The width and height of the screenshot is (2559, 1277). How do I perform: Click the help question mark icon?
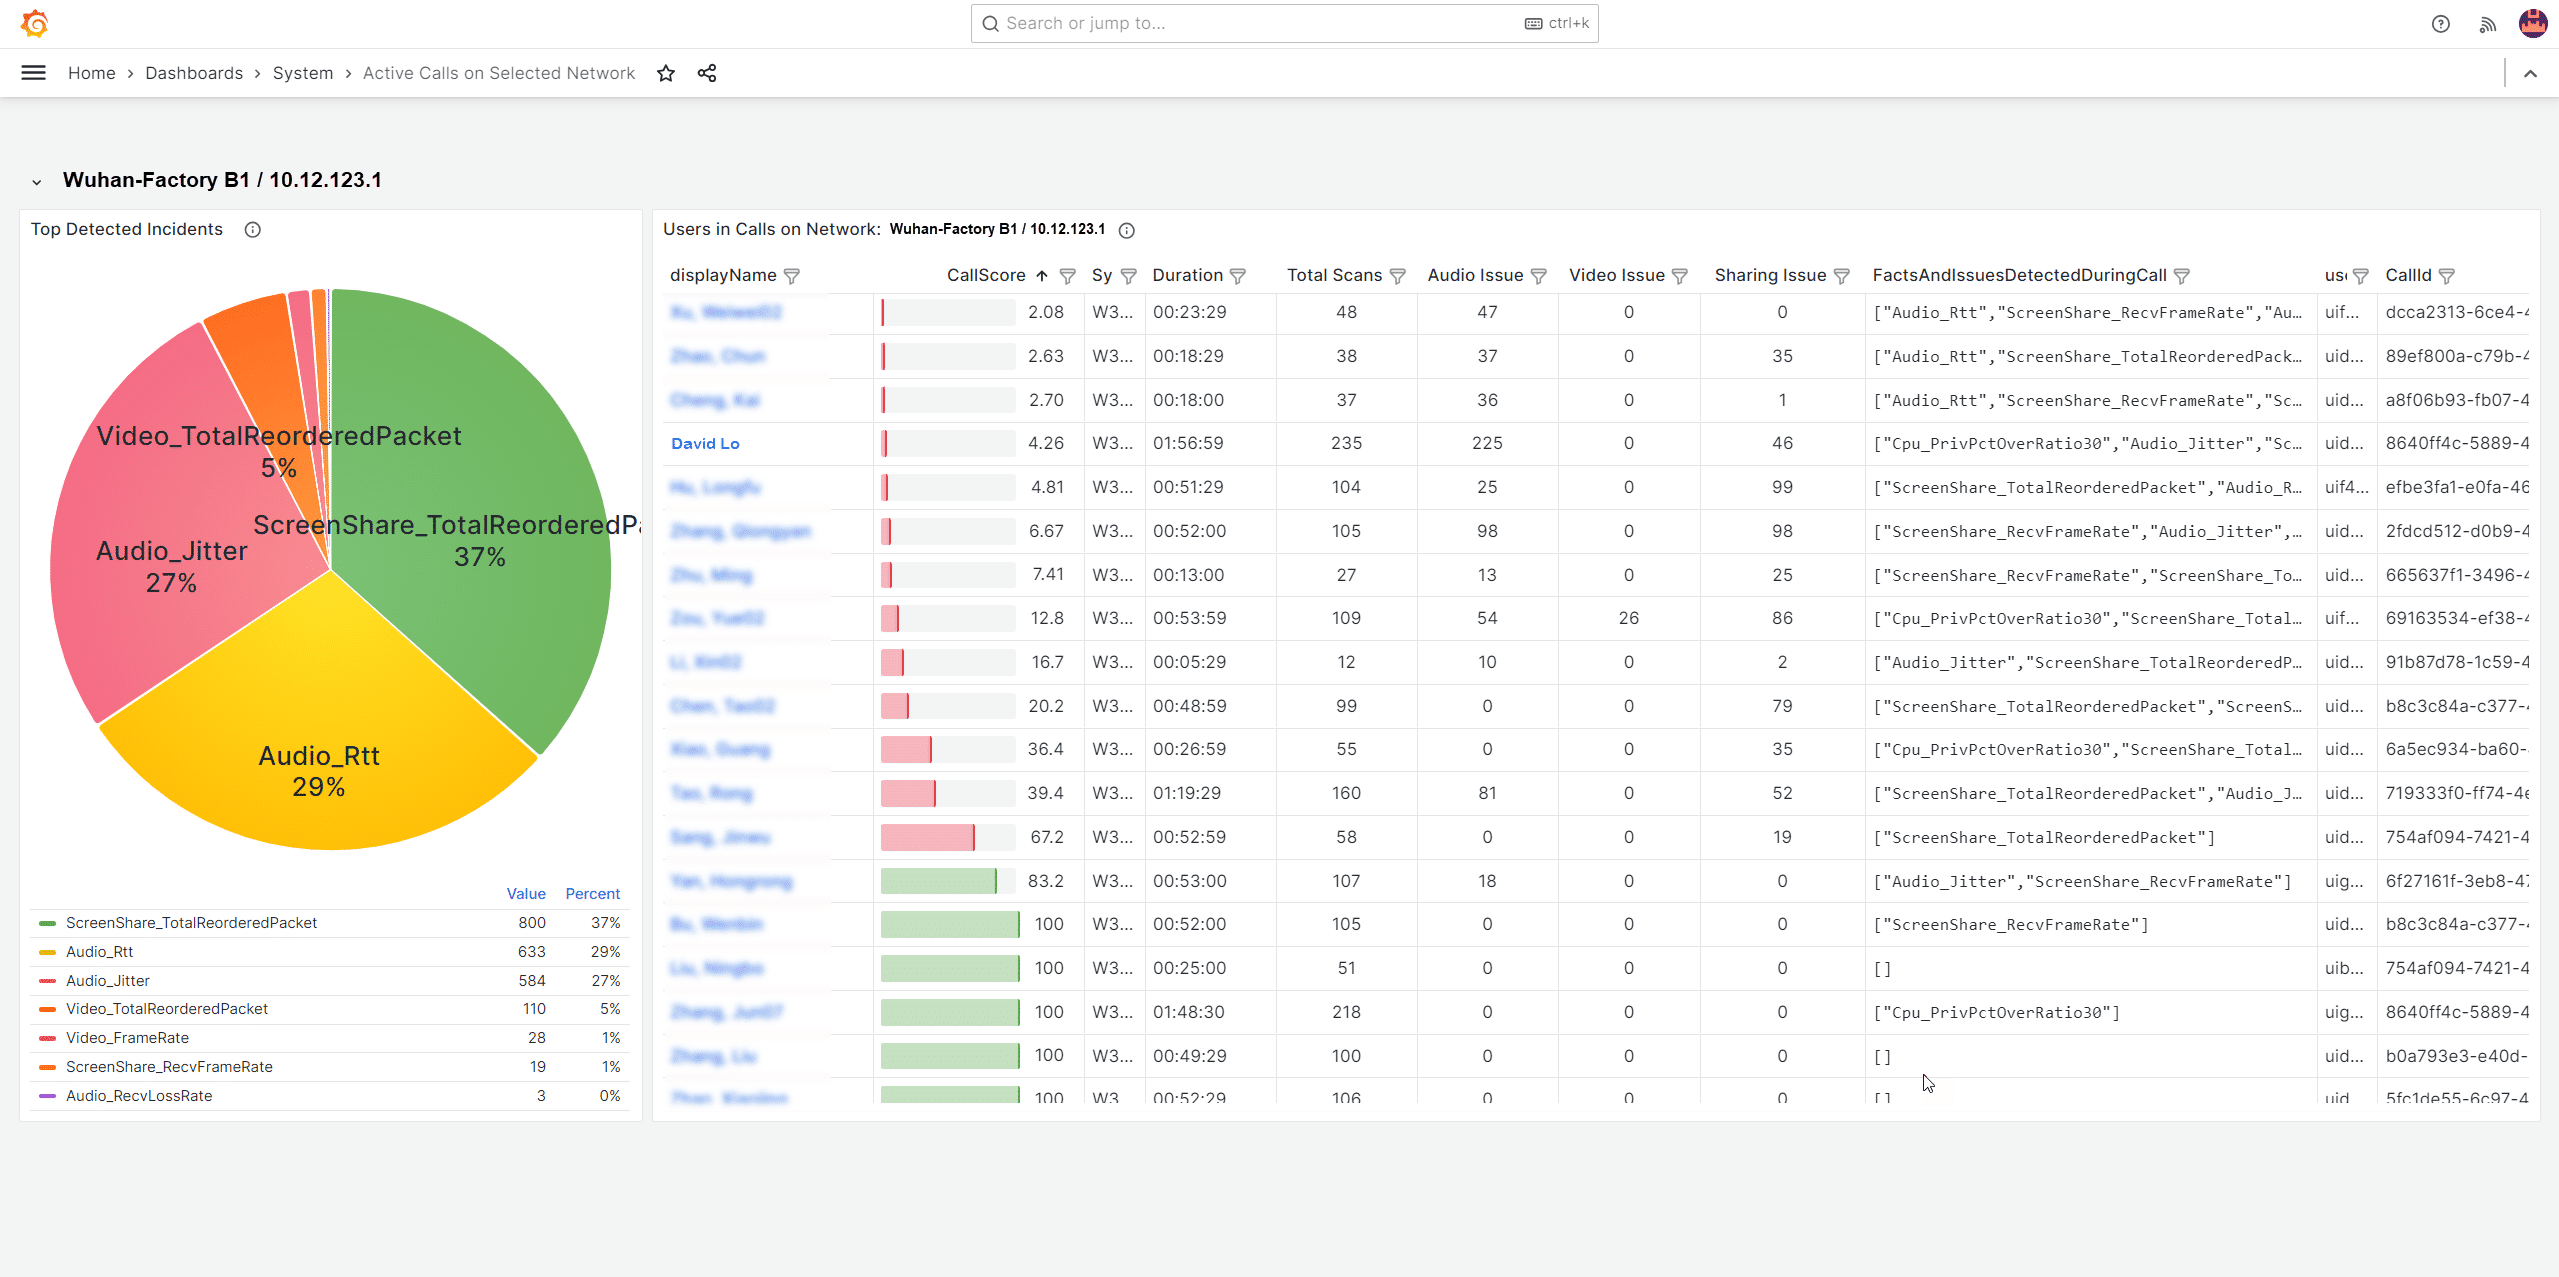click(x=2440, y=23)
